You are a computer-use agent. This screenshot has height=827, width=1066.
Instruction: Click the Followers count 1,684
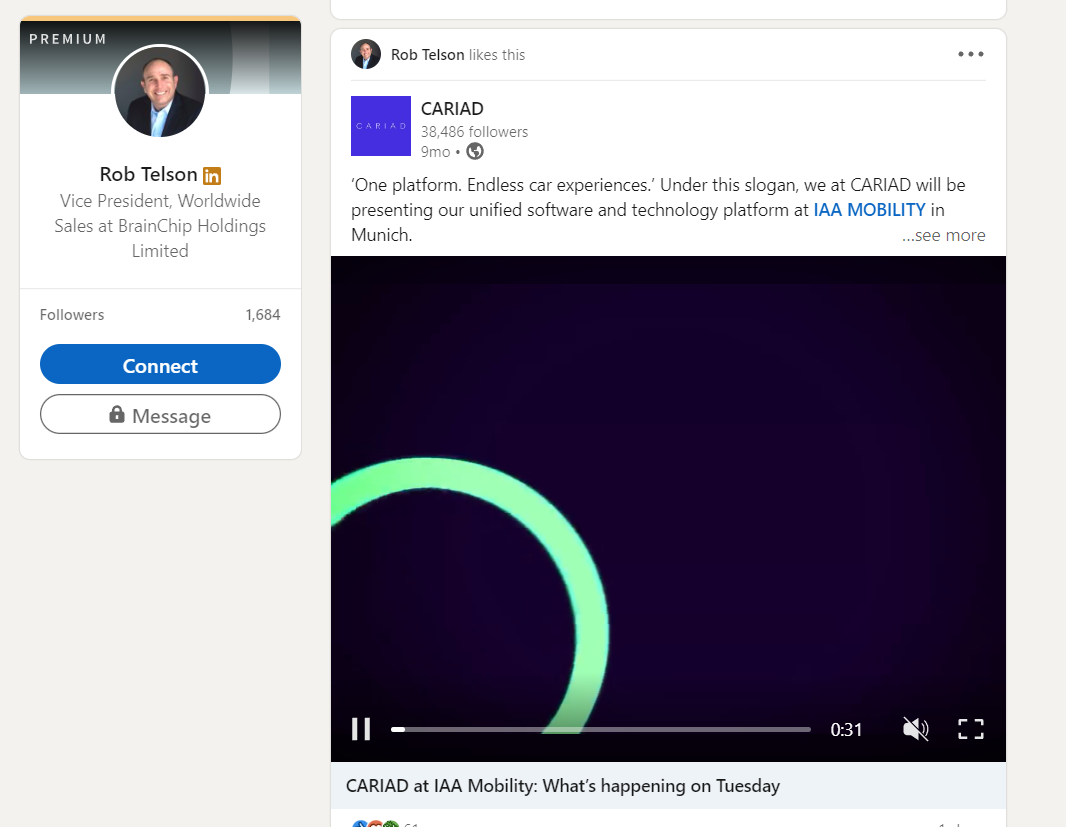[x=263, y=314]
